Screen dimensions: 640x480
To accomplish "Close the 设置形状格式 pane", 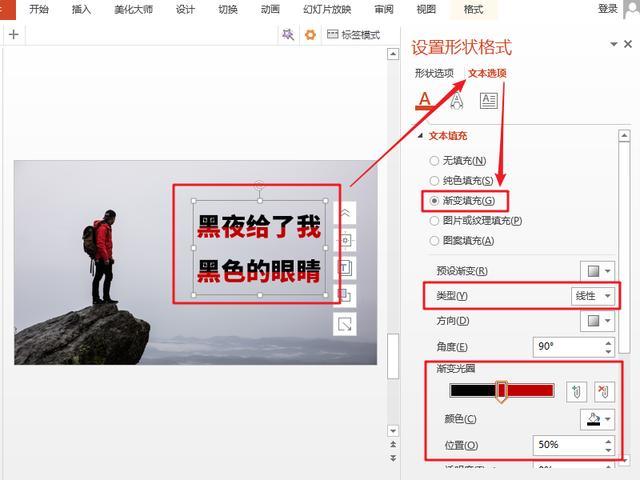I will [628, 44].
